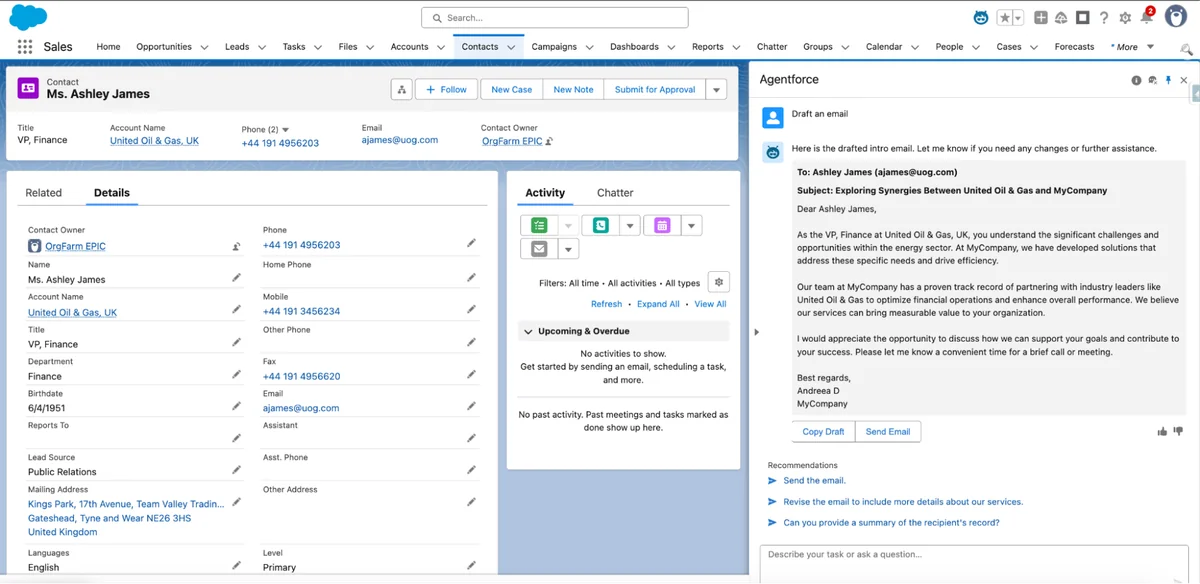Open the favorites list dropdown arrow
Screen dimensions: 1200x584
point(1018,18)
